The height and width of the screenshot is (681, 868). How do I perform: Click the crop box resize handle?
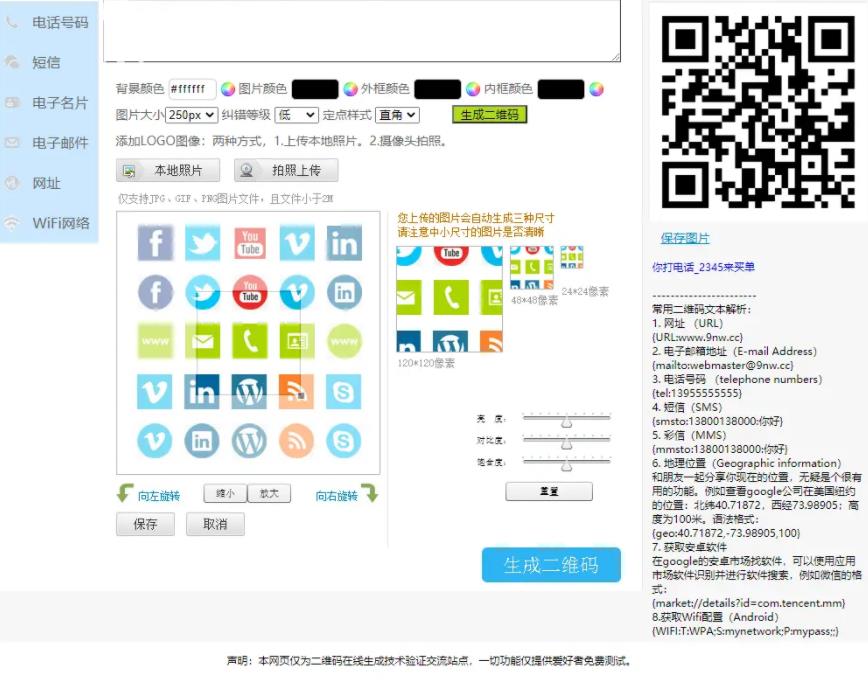(x=301, y=395)
